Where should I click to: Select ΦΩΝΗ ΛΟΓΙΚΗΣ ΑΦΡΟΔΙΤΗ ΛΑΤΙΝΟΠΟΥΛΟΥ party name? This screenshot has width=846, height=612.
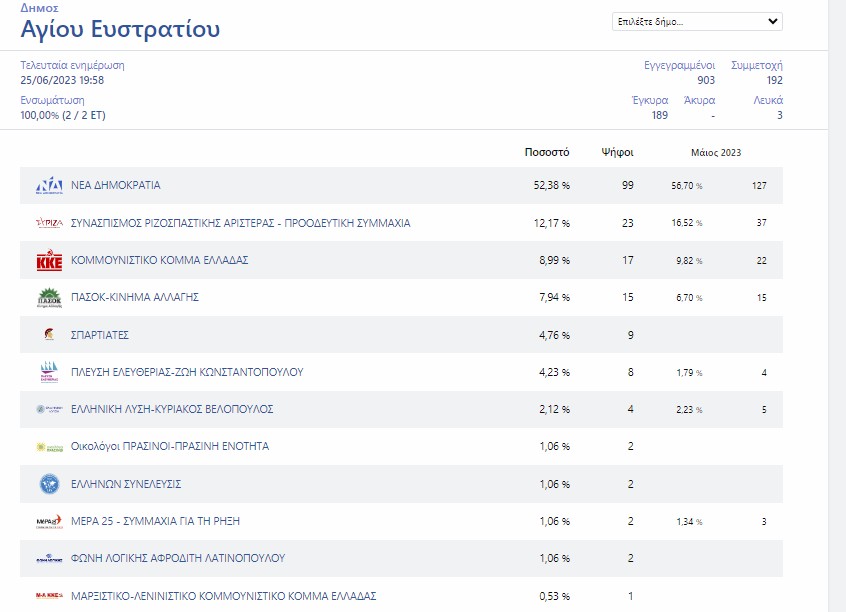click(x=178, y=558)
